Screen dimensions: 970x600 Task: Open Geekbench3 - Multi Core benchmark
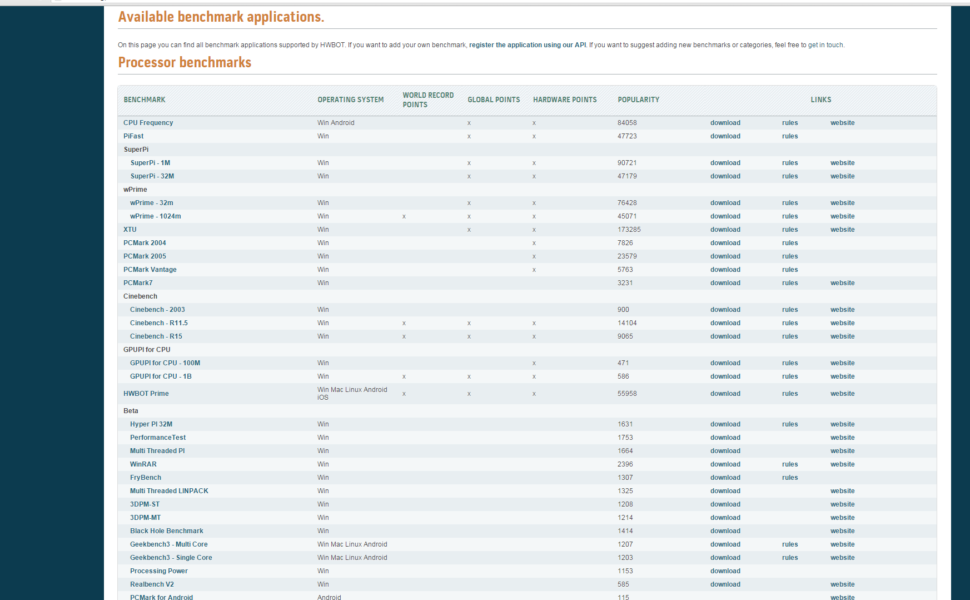169,544
